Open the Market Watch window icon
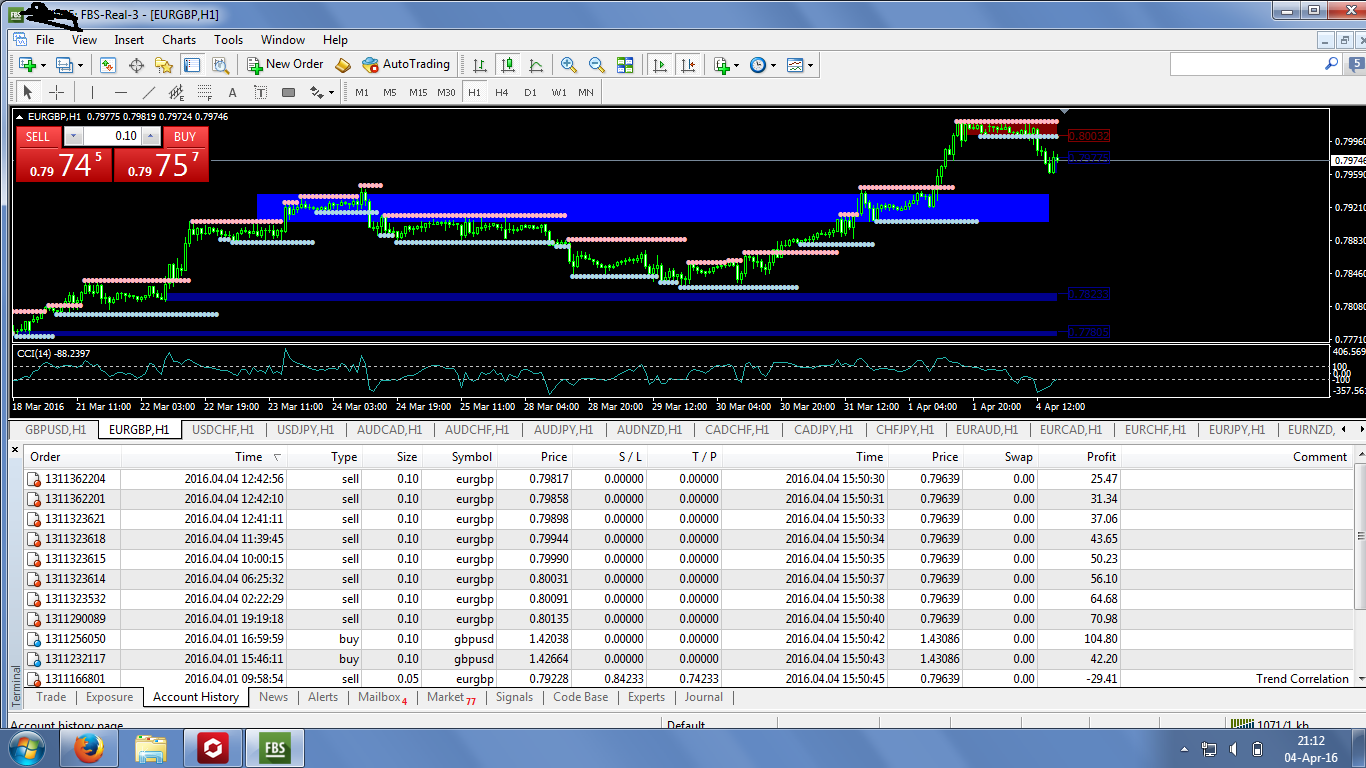The height and width of the screenshot is (768, 1366). pyautogui.click(x=108, y=65)
